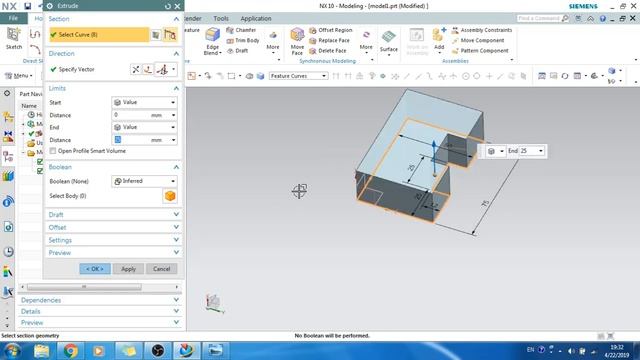Click the Reset icon in Extrude title bar
The image size is (640, 360).
click(x=168, y=6)
